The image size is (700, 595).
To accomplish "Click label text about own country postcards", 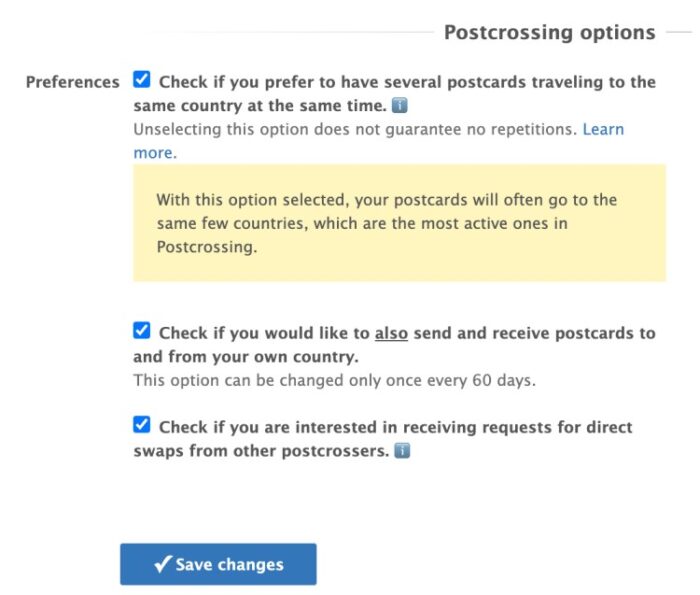I will click(394, 345).
